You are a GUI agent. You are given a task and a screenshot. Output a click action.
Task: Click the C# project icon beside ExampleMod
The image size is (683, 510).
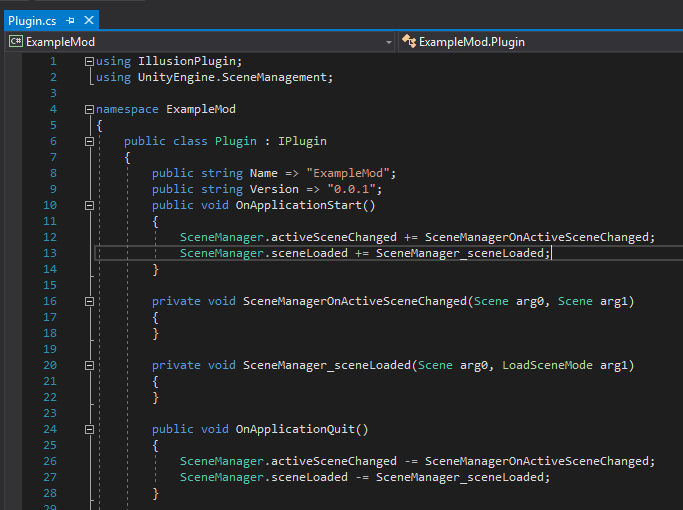tap(16, 41)
